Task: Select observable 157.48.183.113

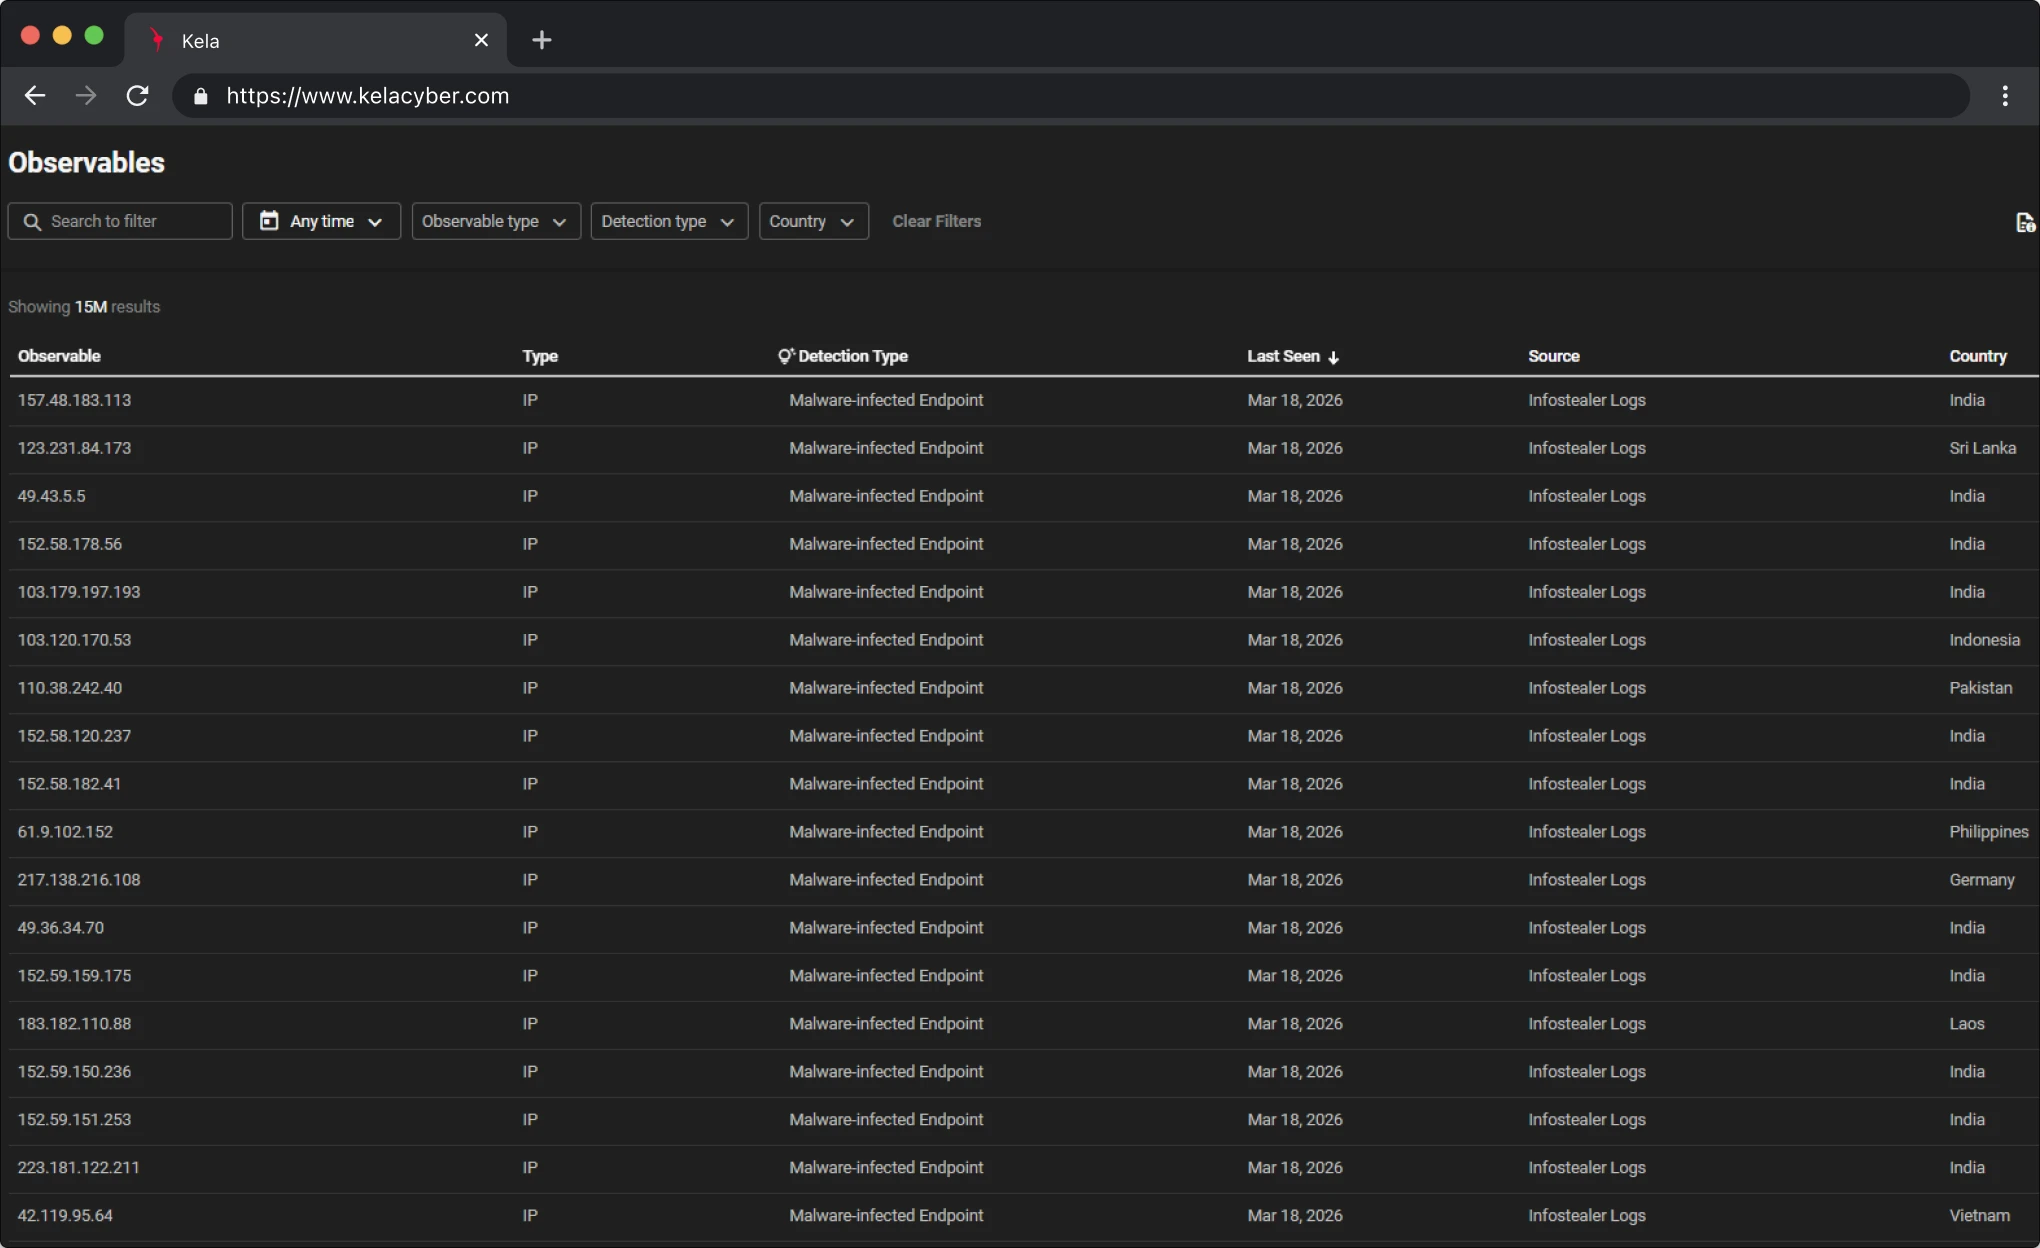Action: [x=74, y=400]
